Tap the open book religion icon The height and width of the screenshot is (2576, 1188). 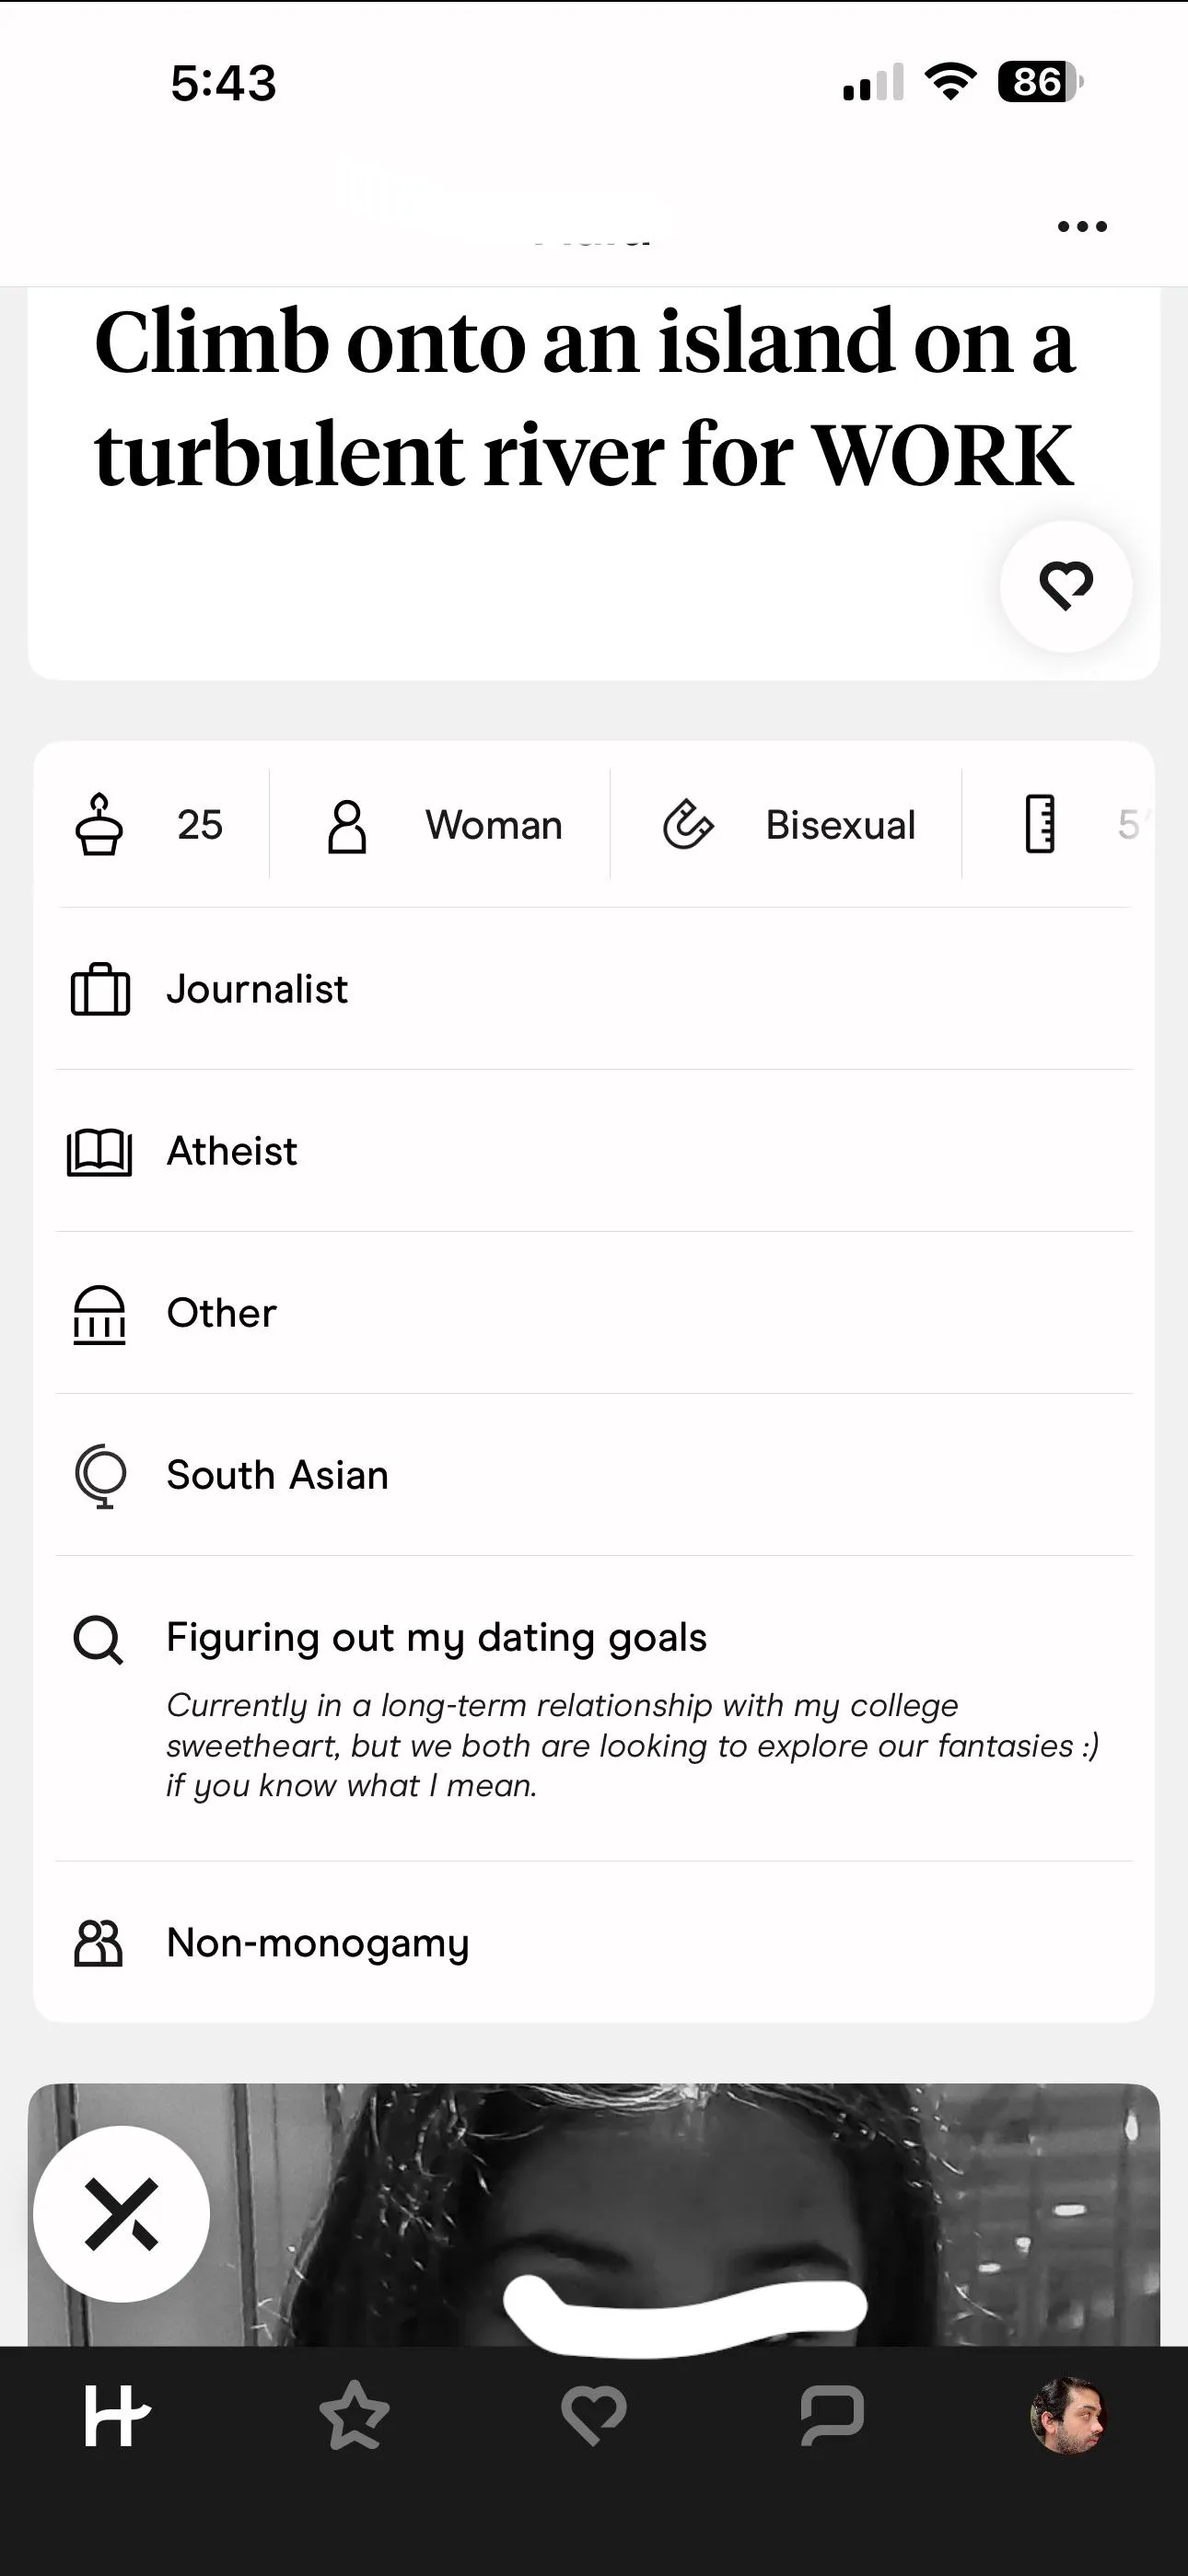(99, 1152)
